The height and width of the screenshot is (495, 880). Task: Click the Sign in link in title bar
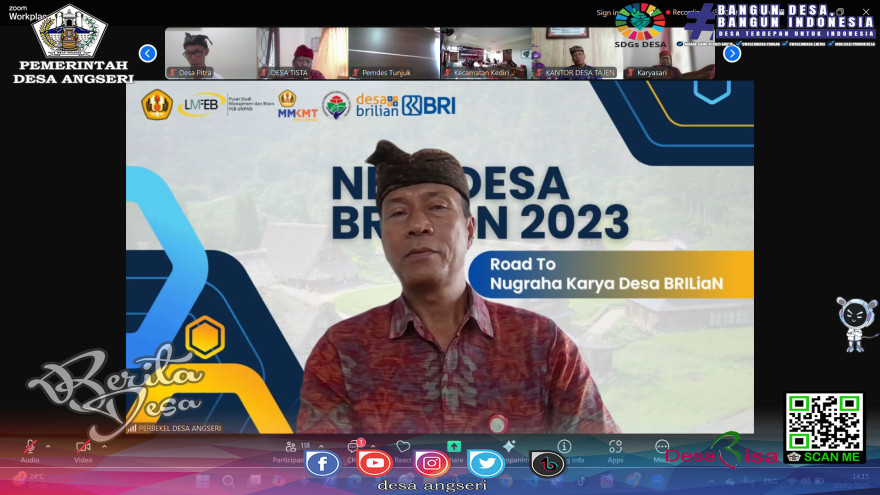[606, 12]
